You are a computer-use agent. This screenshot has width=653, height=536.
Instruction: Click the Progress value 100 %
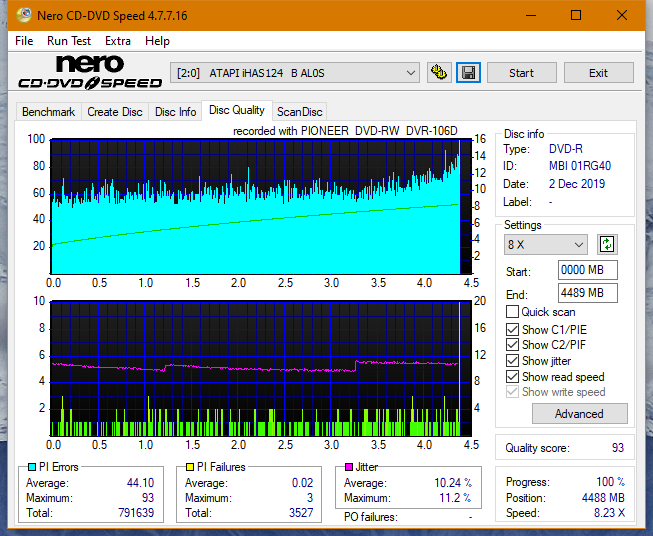click(611, 482)
